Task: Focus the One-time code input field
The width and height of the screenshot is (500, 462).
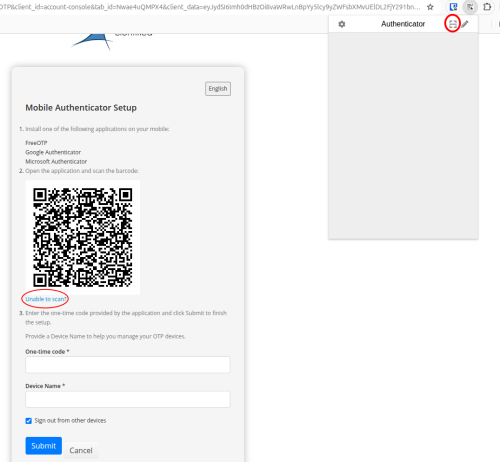Action: [x=128, y=365]
